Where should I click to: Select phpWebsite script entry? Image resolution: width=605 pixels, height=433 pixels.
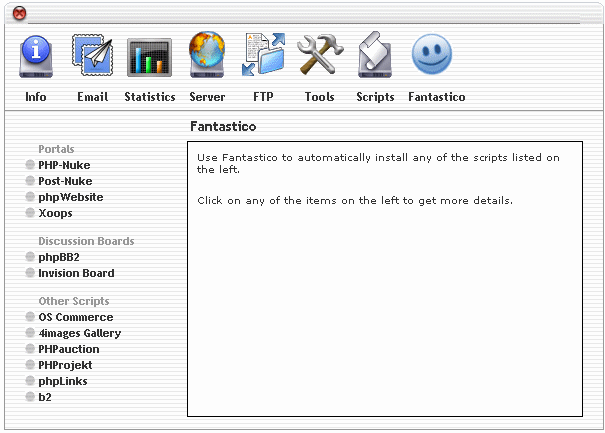71,197
